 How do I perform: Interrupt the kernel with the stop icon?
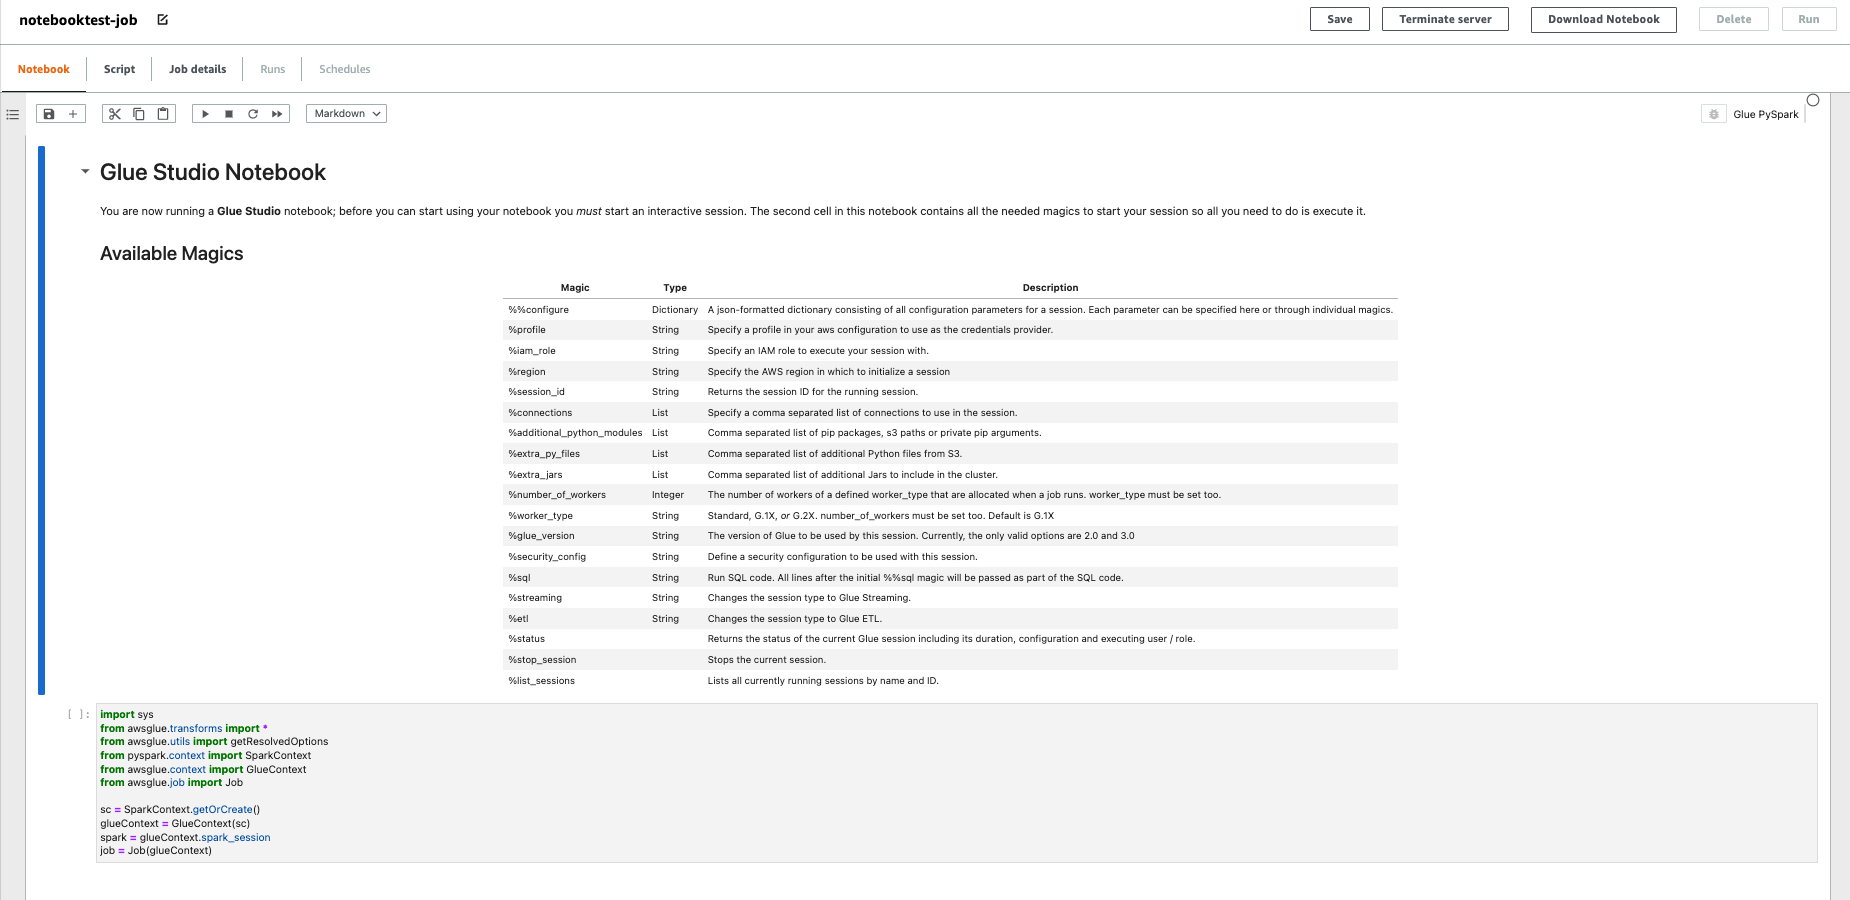pyautogui.click(x=229, y=113)
